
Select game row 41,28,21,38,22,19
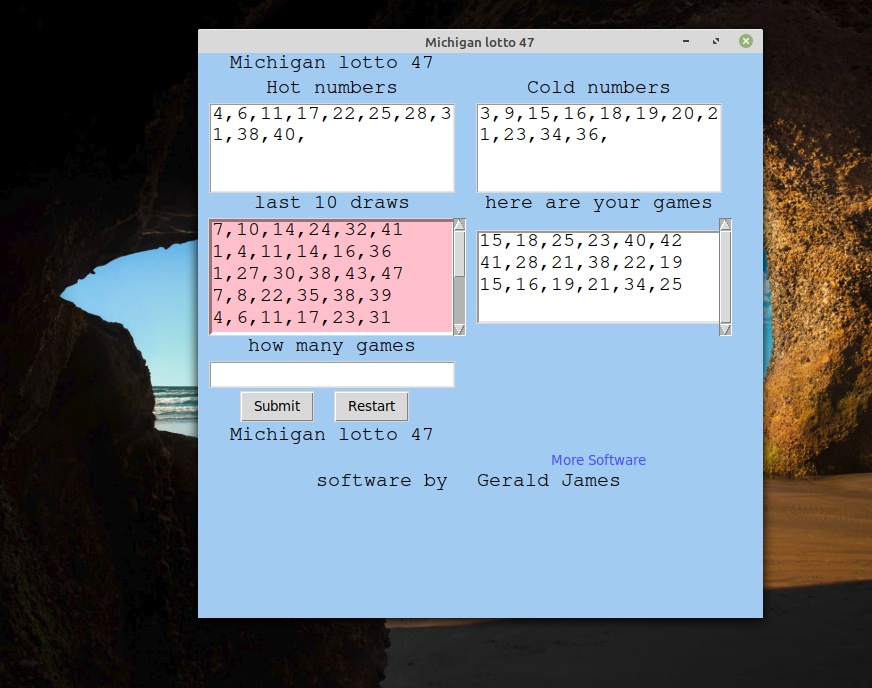[x=581, y=263]
